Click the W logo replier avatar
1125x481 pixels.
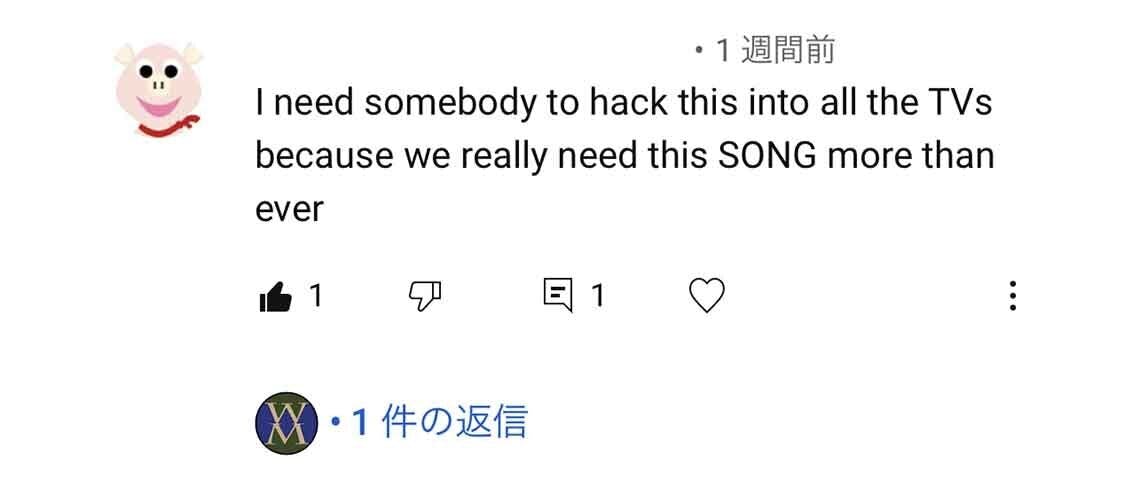[286, 422]
